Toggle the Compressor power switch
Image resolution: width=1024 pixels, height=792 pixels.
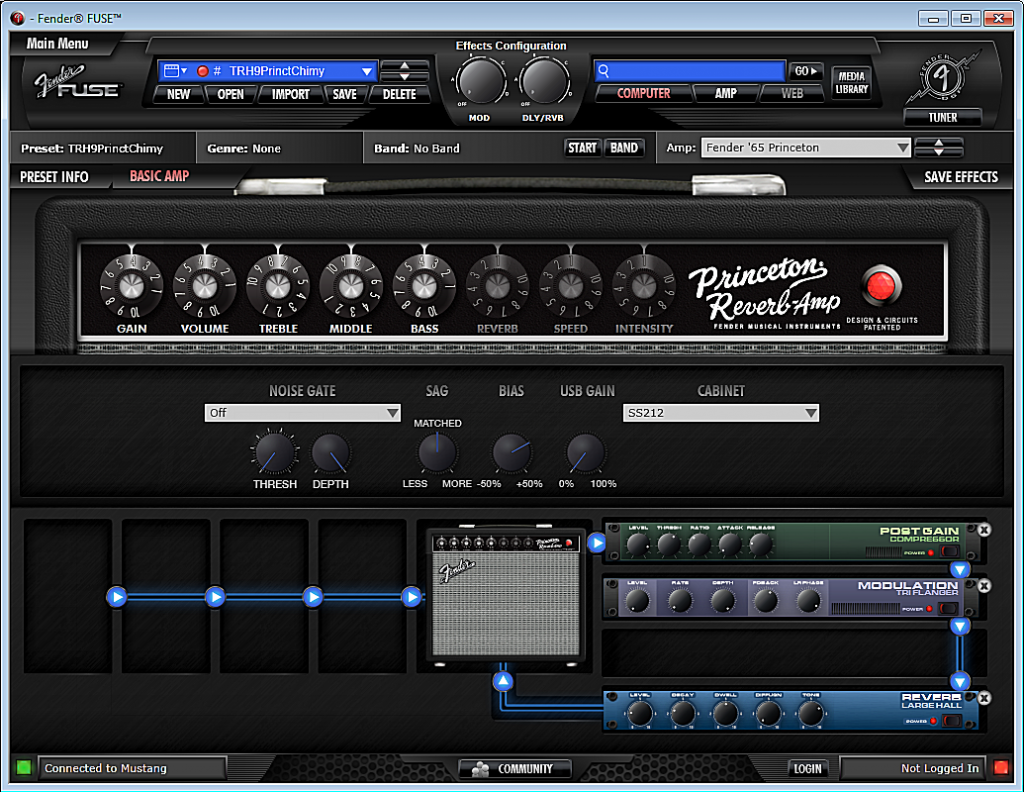click(949, 552)
